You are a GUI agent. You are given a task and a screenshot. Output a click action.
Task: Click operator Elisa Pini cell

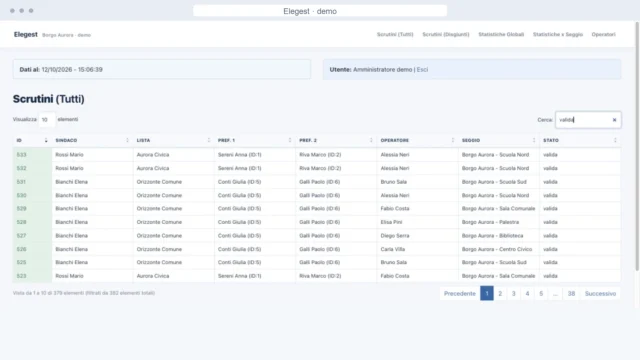(418, 222)
